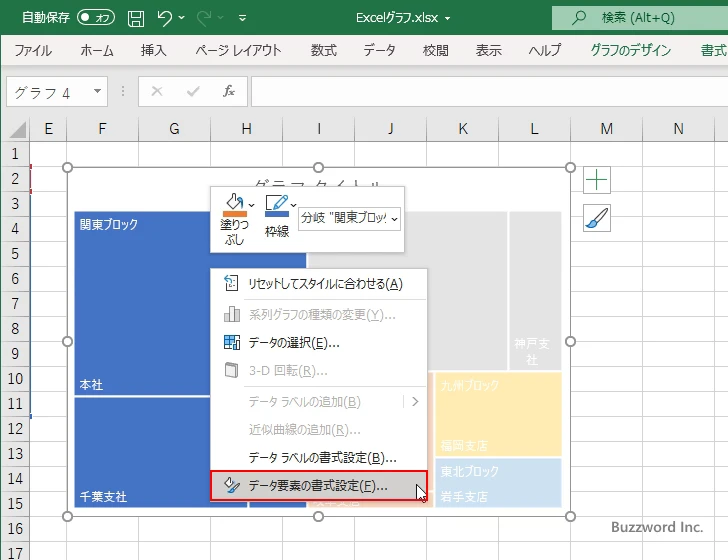Image resolution: width=728 pixels, height=560 pixels.
Task: Click the Select All corner triangle
Action: click(18, 129)
